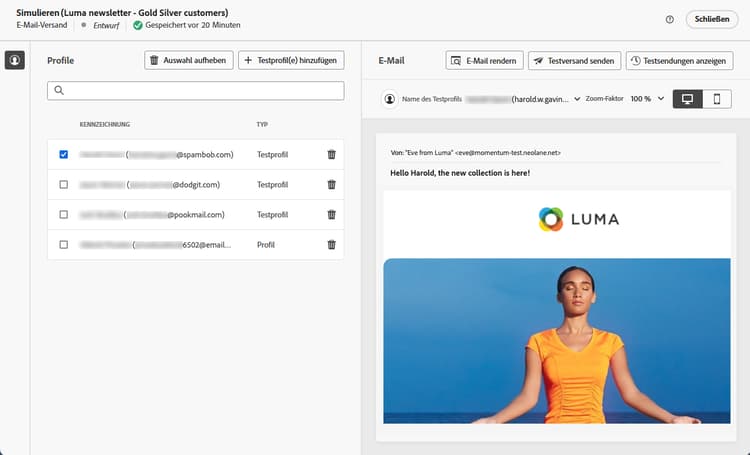Click the Luma logo in email preview
The width and height of the screenshot is (750, 455).
click(579, 219)
